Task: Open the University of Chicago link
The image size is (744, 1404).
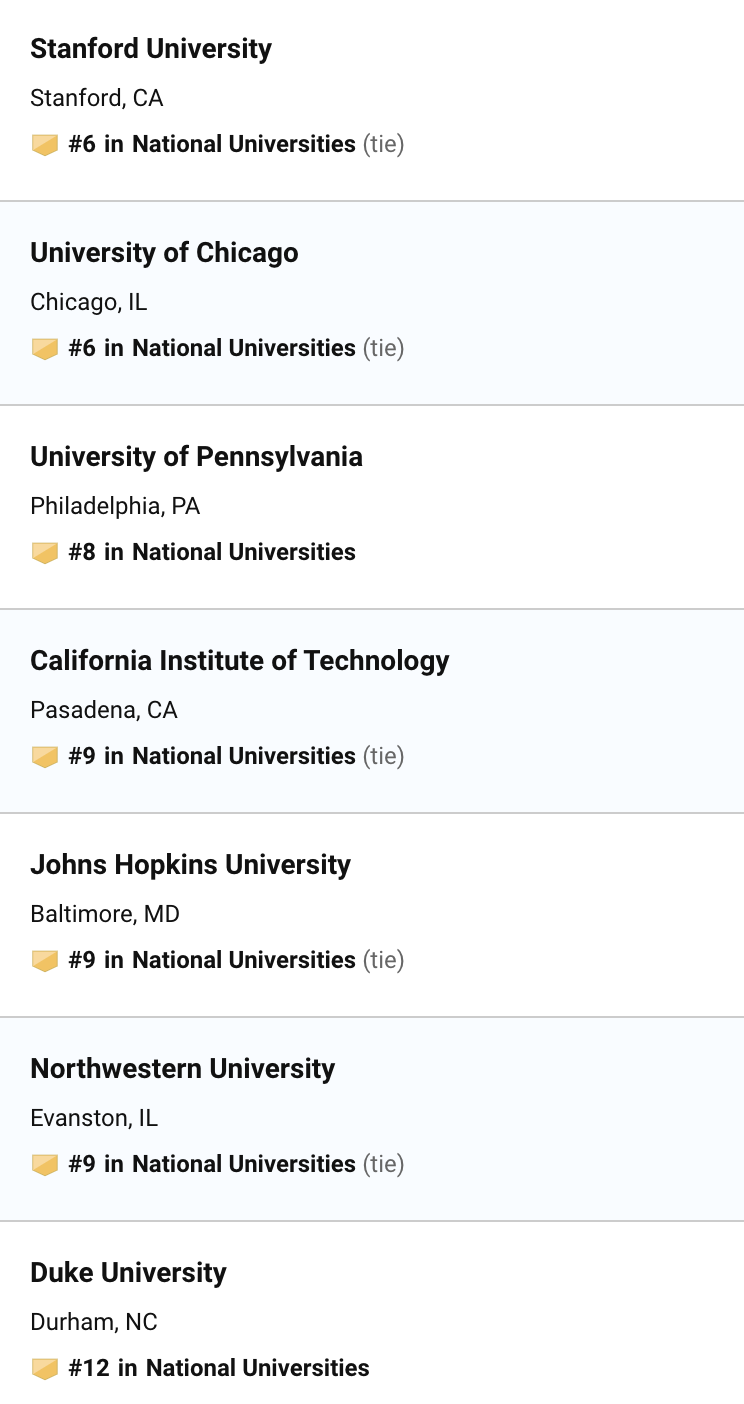Action: pyautogui.click(x=164, y=253)
